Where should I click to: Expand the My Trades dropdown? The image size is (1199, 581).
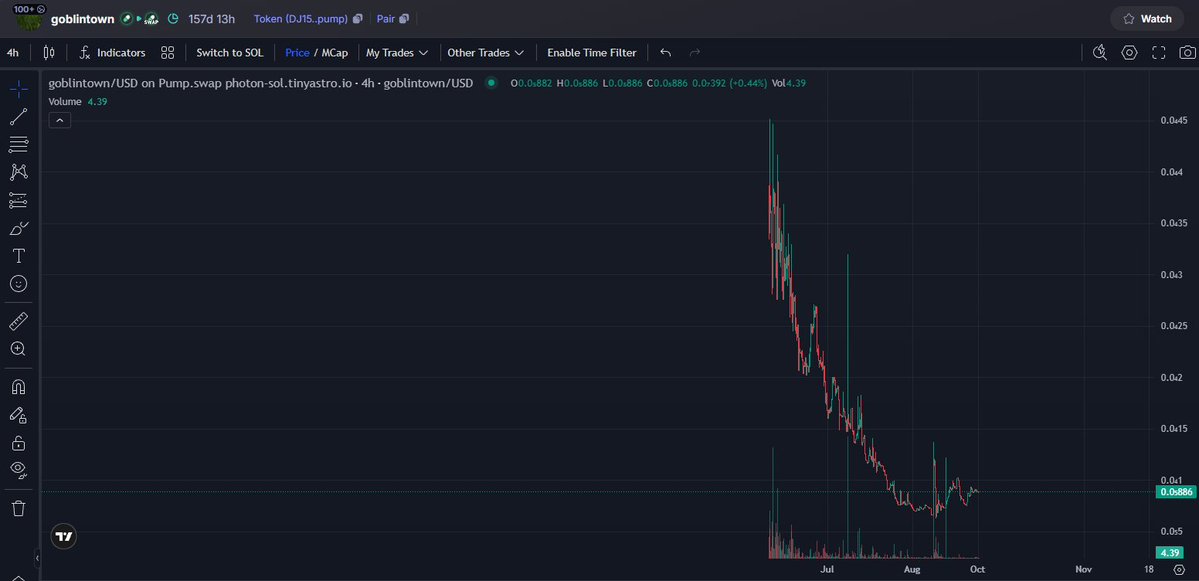point(396,53)
